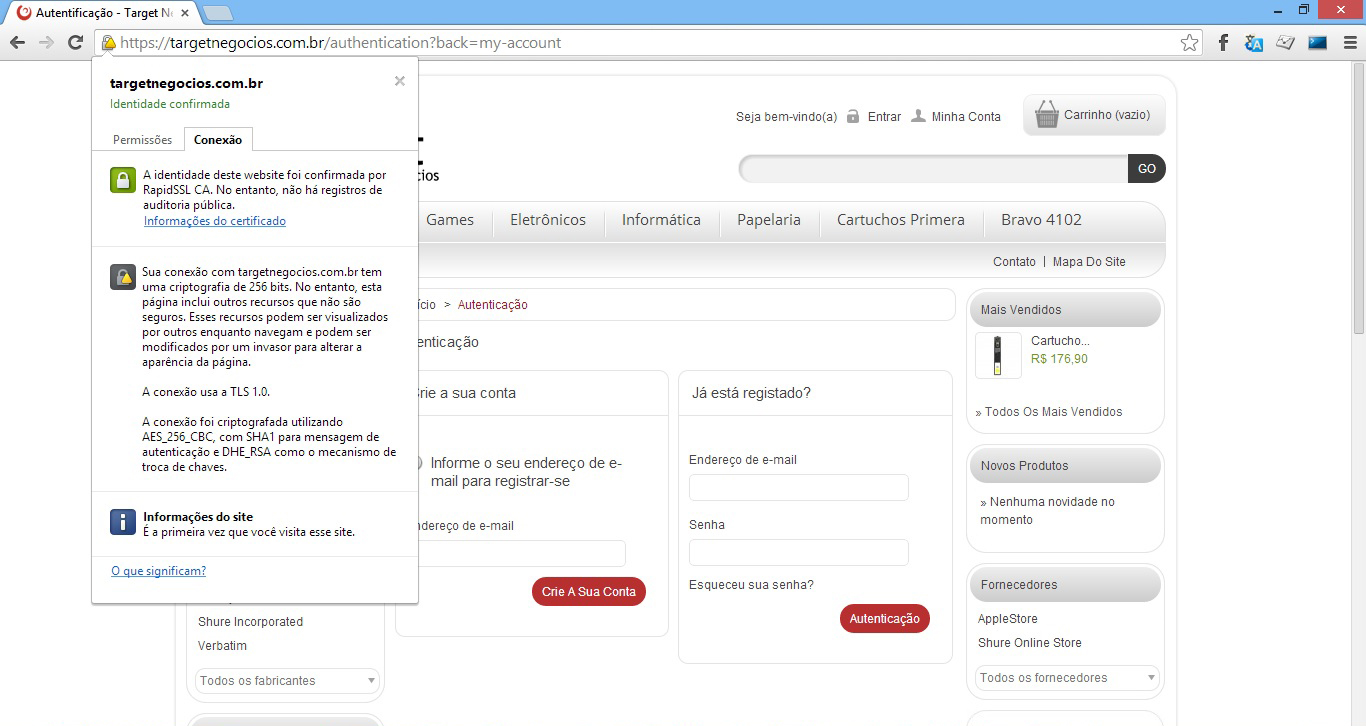The image size is (1366, 726).
Task: Click the site search input field
Action: point(933,169)
